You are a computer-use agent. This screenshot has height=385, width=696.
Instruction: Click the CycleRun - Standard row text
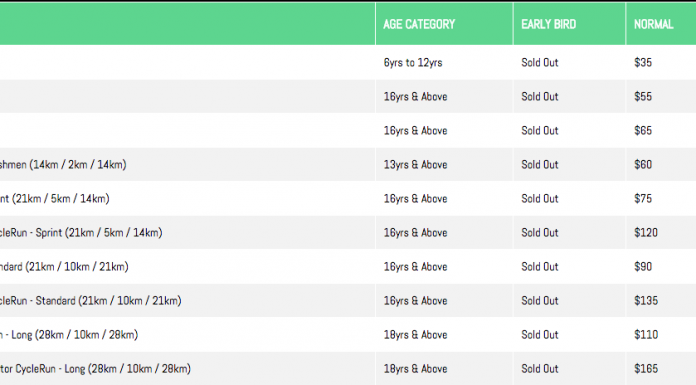[91, 301]
